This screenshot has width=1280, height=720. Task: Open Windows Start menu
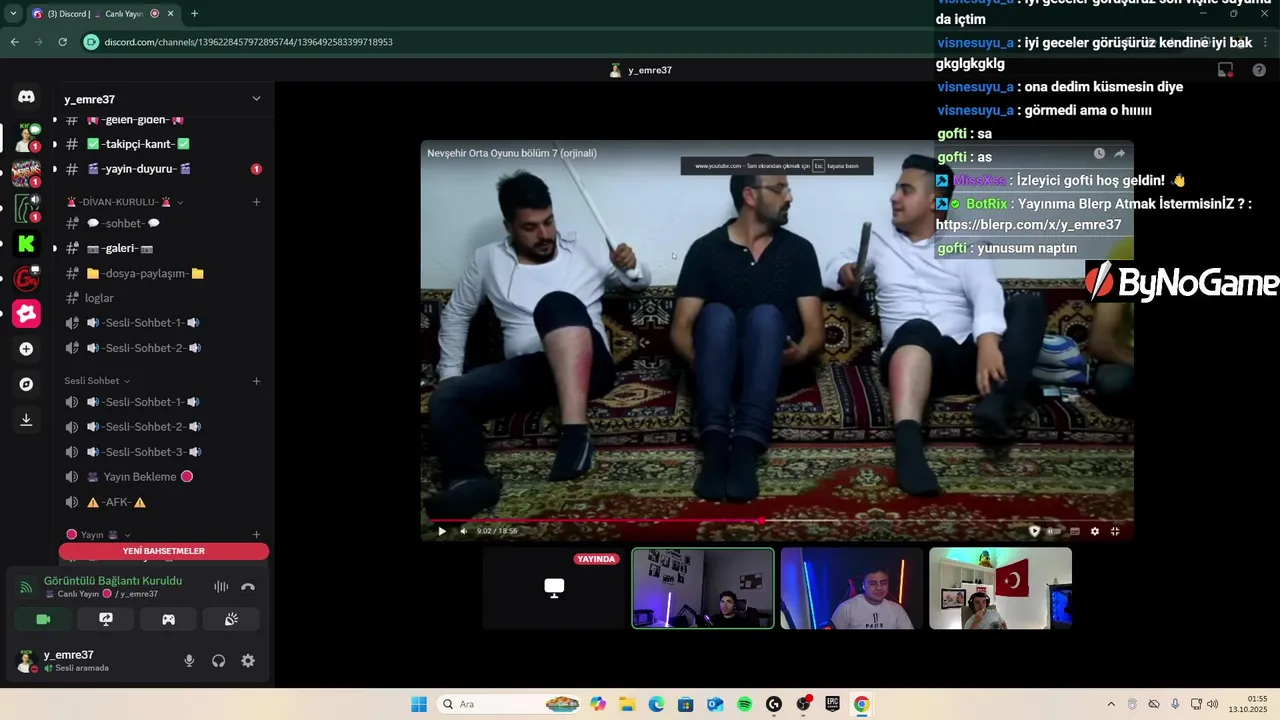tap(419, 704)
